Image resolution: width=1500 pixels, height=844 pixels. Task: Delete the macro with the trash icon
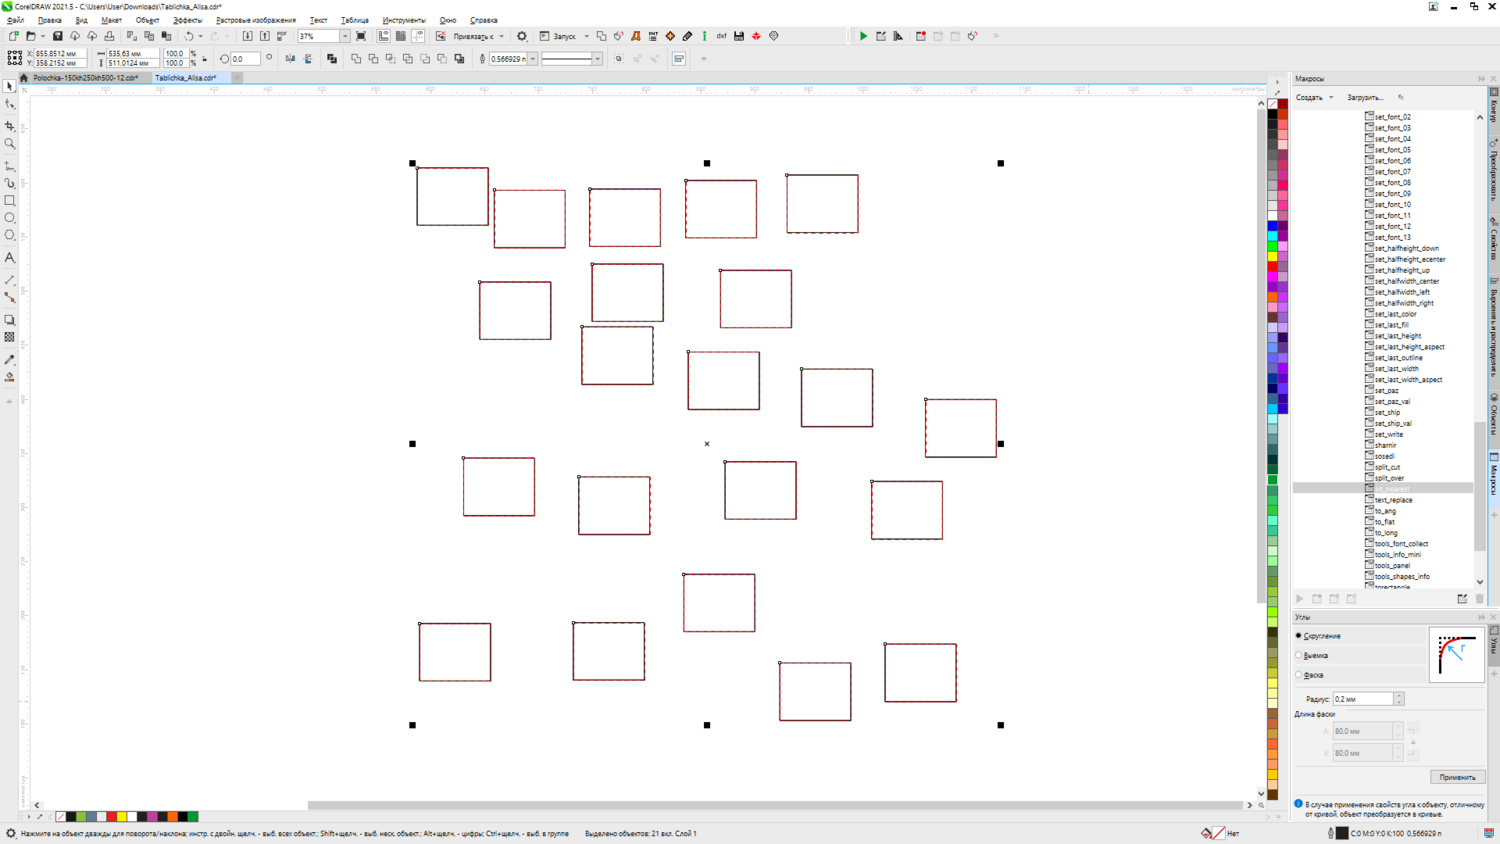[1480, 599]
